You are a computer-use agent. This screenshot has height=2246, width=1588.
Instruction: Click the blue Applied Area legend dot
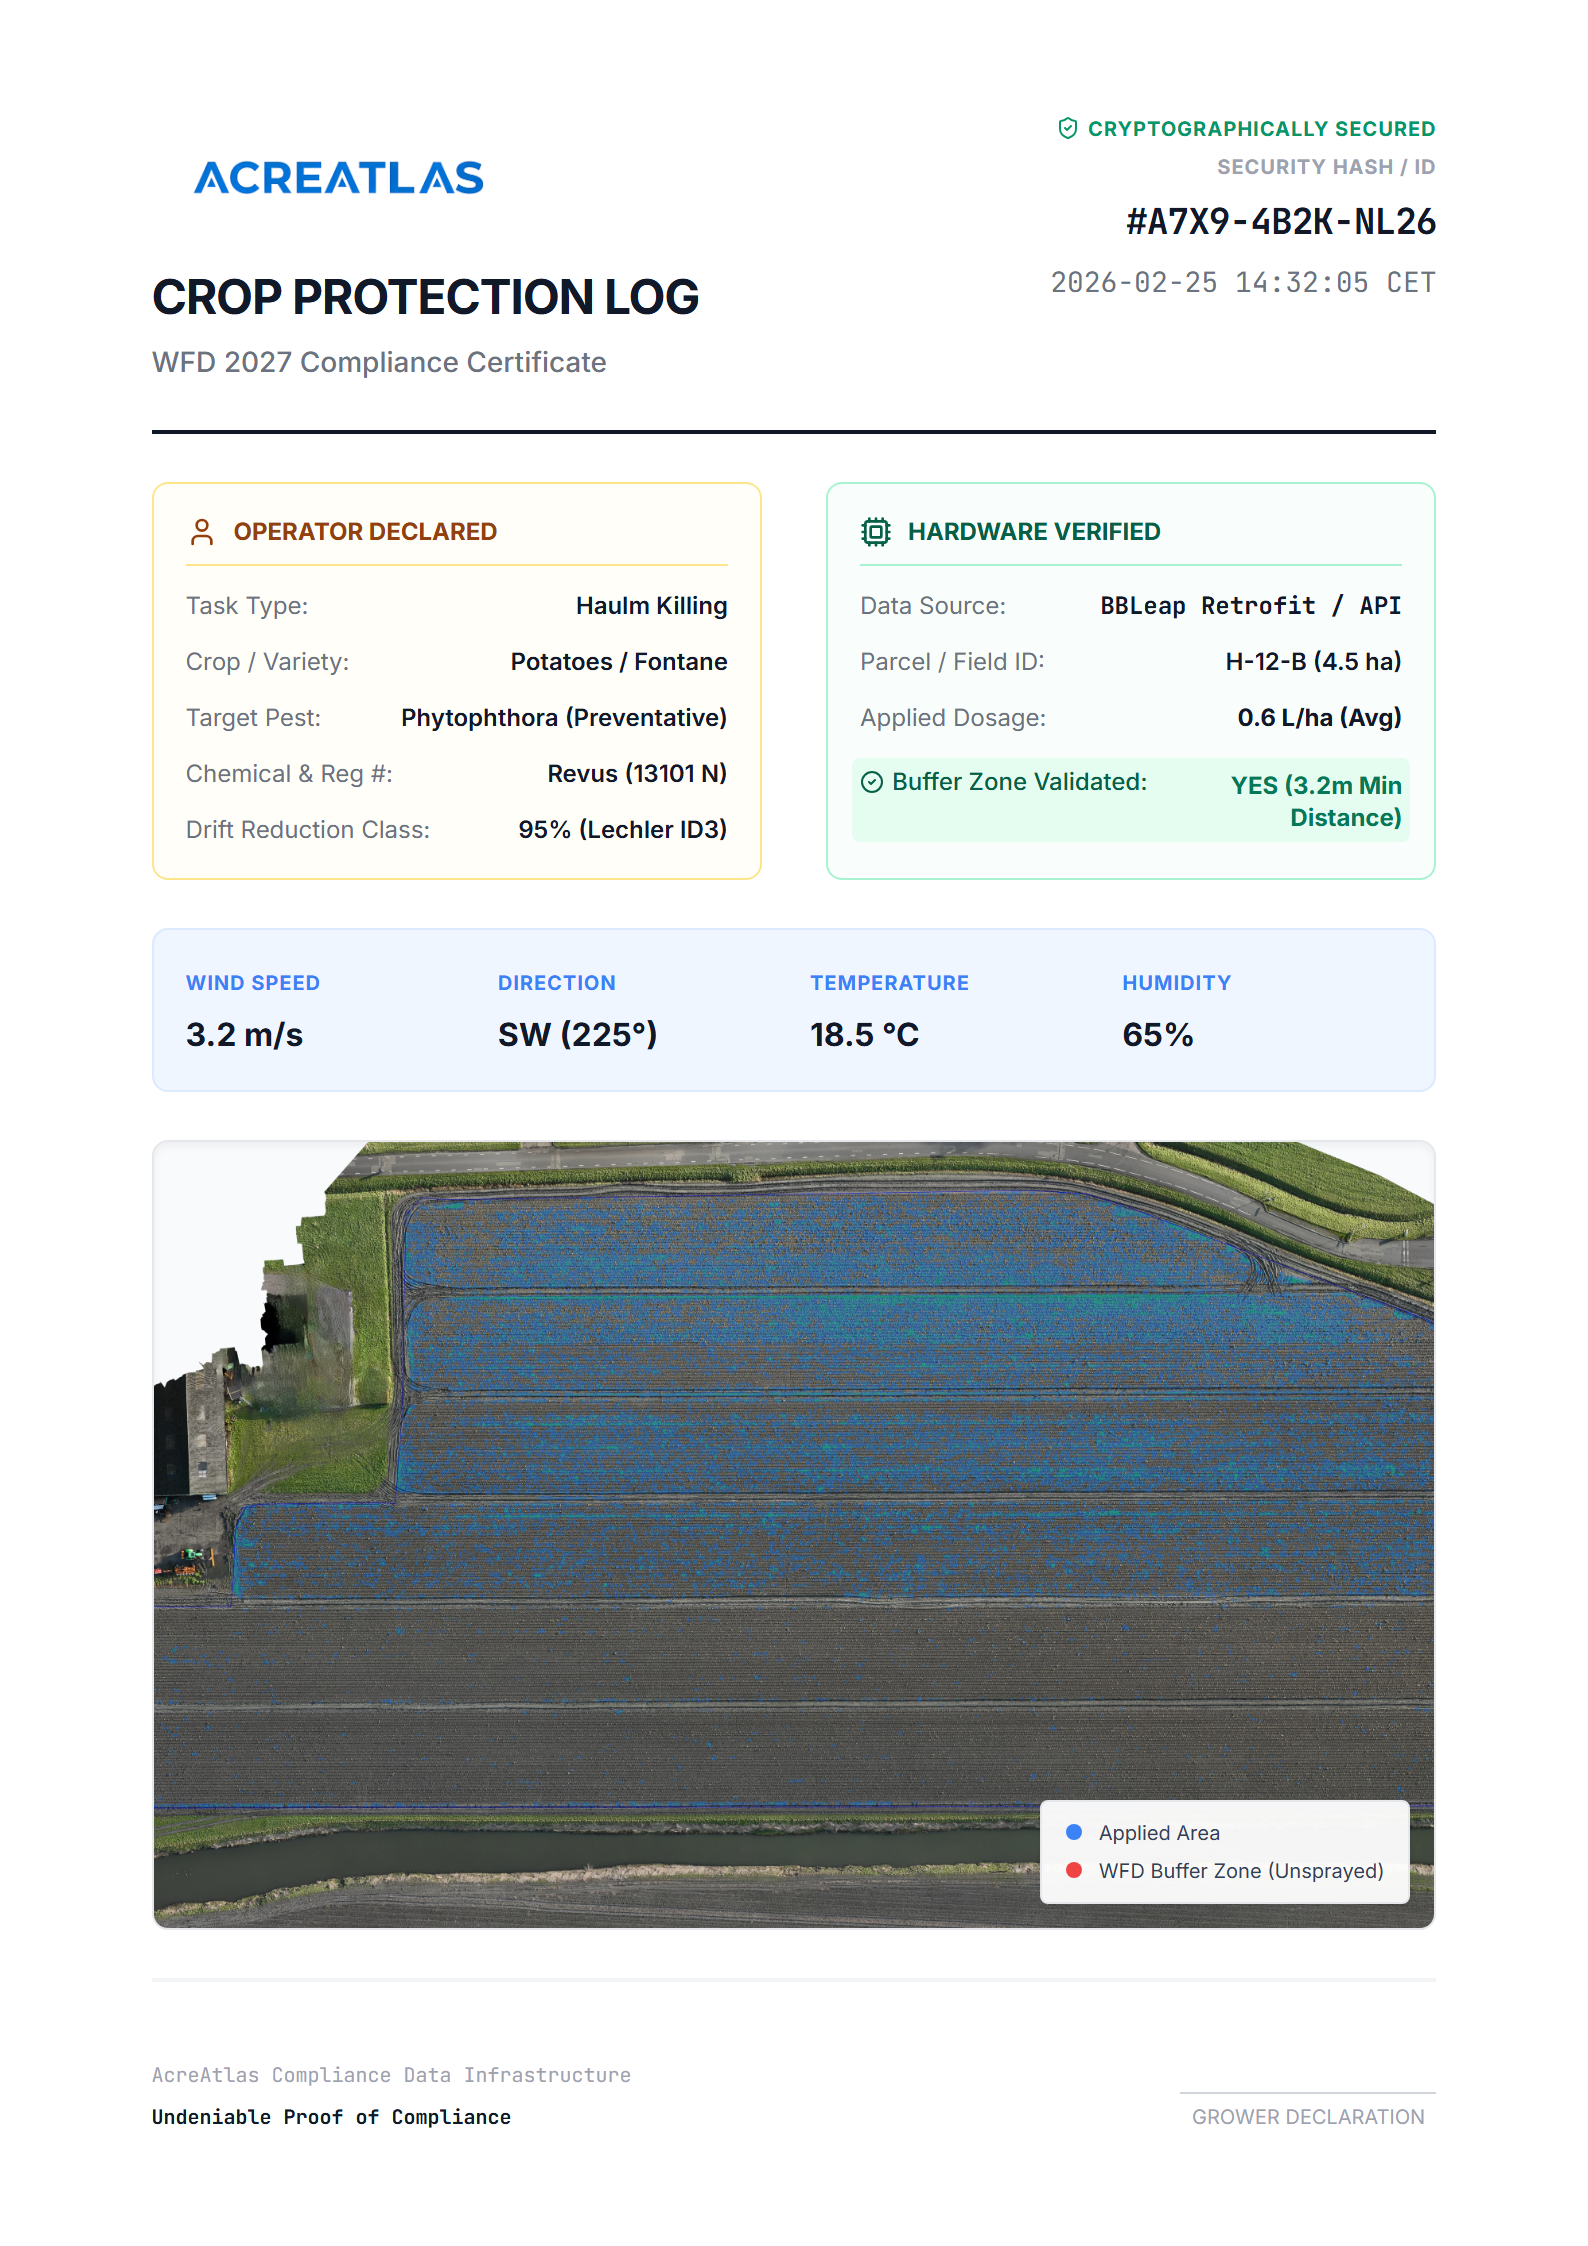1074,1832
